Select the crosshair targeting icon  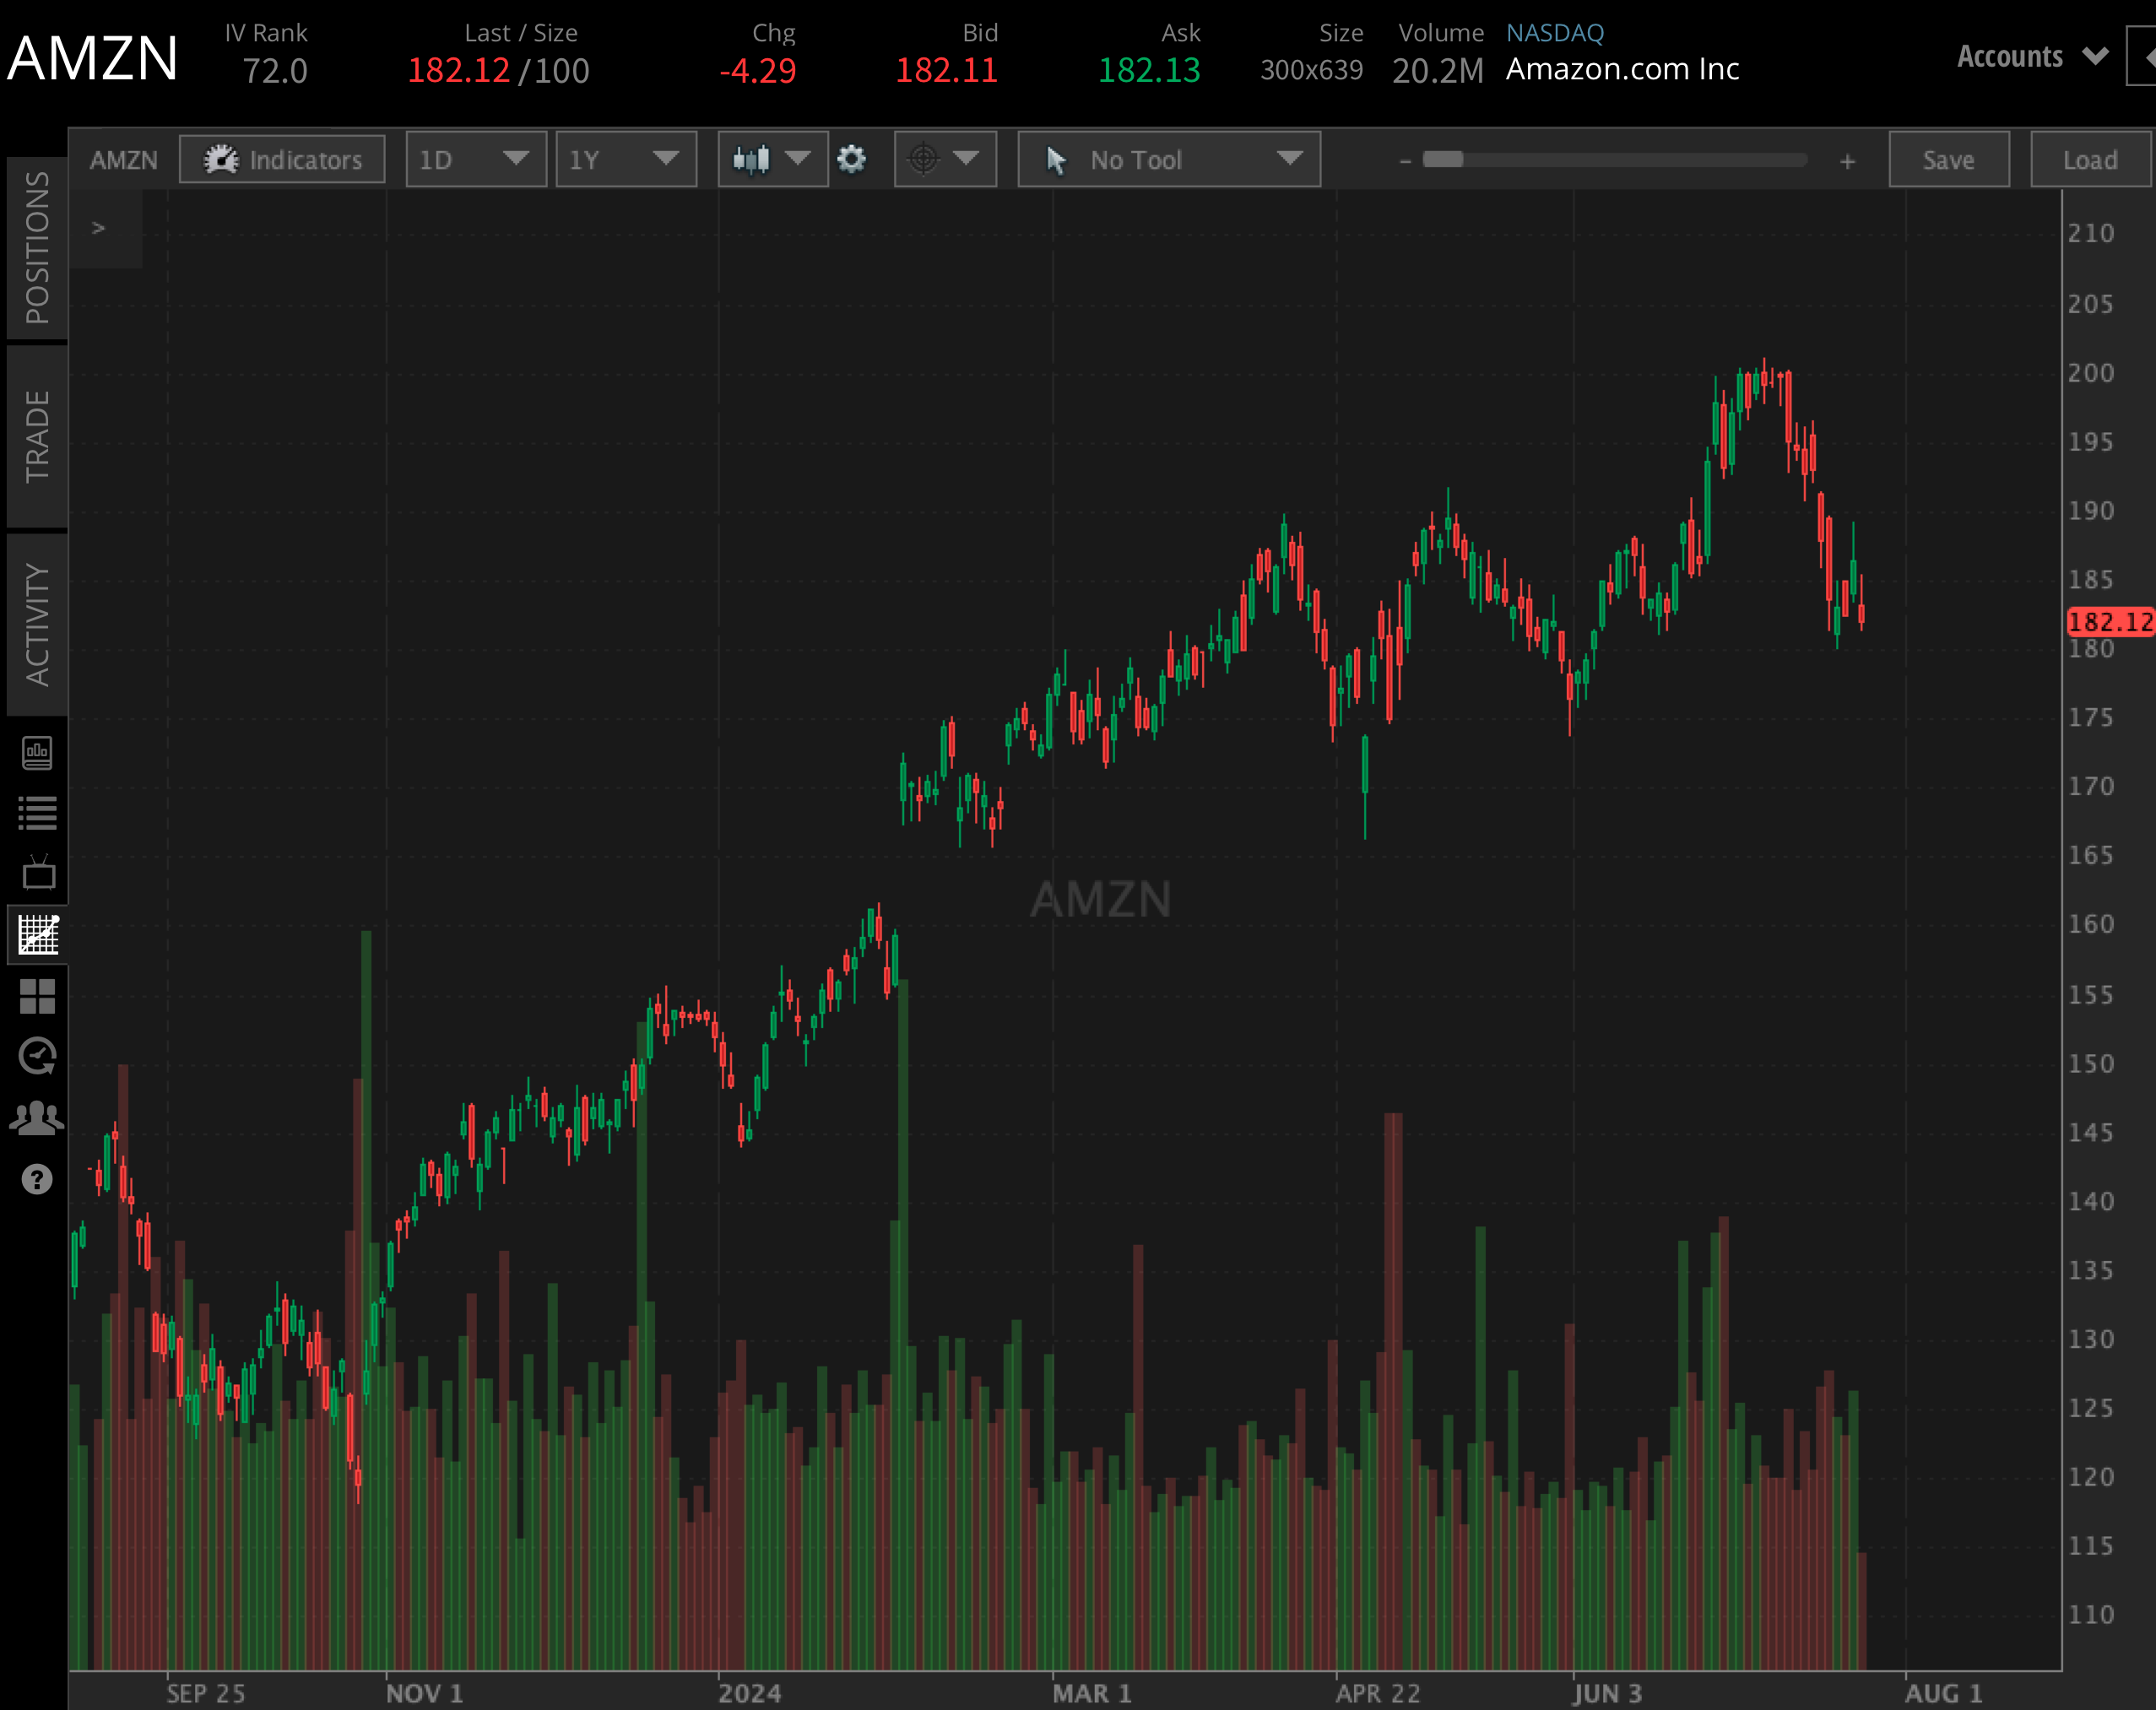click(922, 159)
